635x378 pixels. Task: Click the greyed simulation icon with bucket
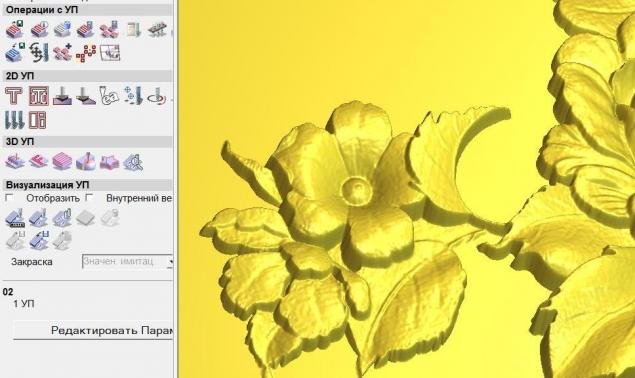point(109,218)
